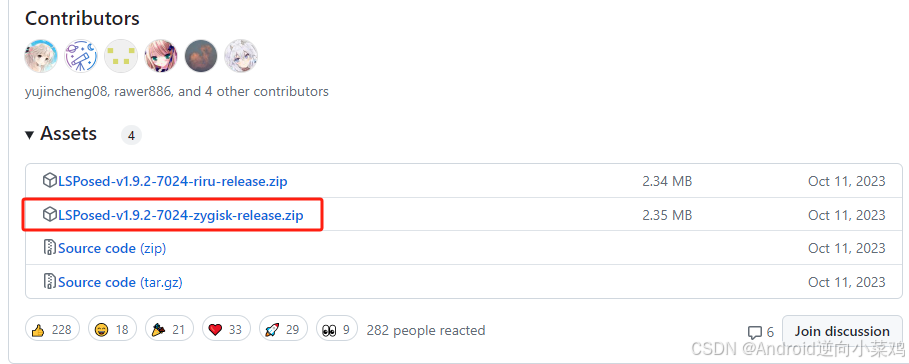909x364 pixels.
Task: Open the pink-haired anime avatar profile
Action: pos(161,56)
